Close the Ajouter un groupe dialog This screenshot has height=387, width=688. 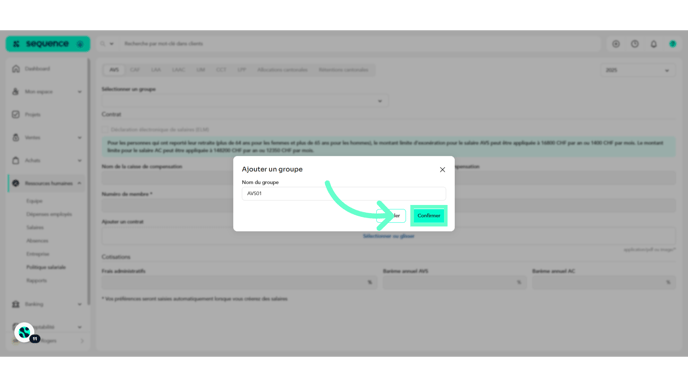[x=442, y=170]
